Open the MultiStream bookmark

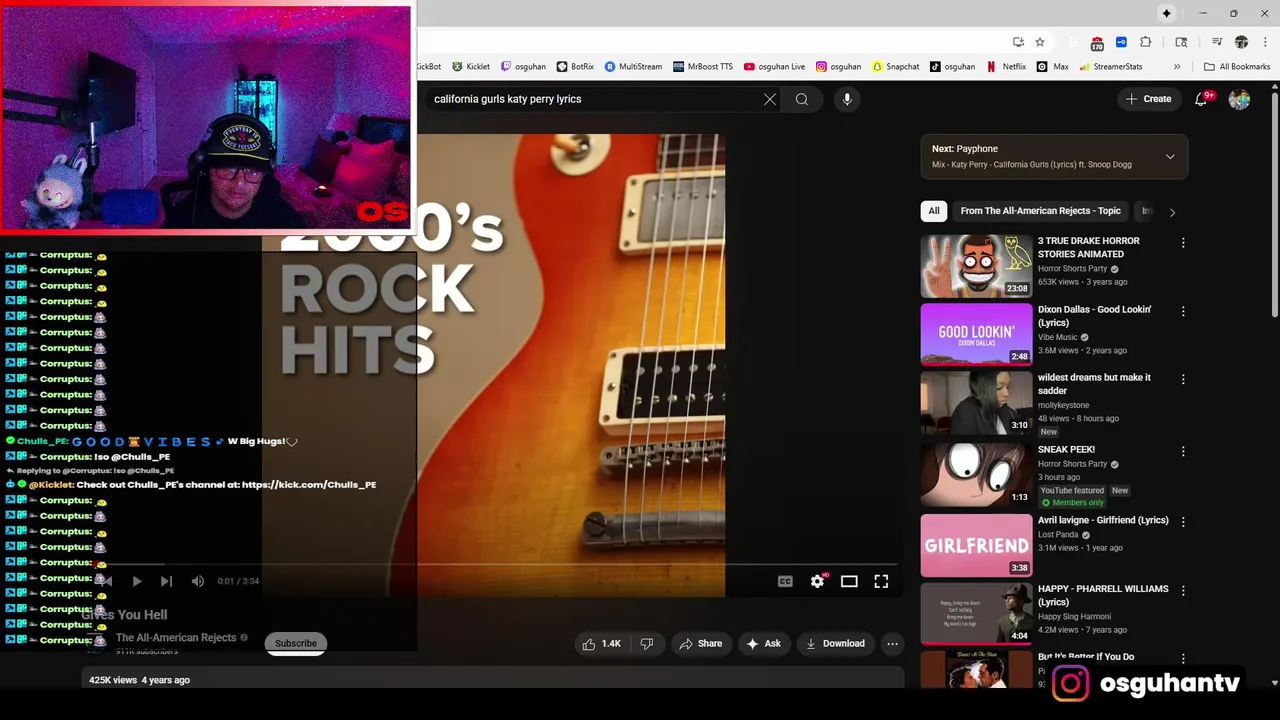click(x=633, y=67)
